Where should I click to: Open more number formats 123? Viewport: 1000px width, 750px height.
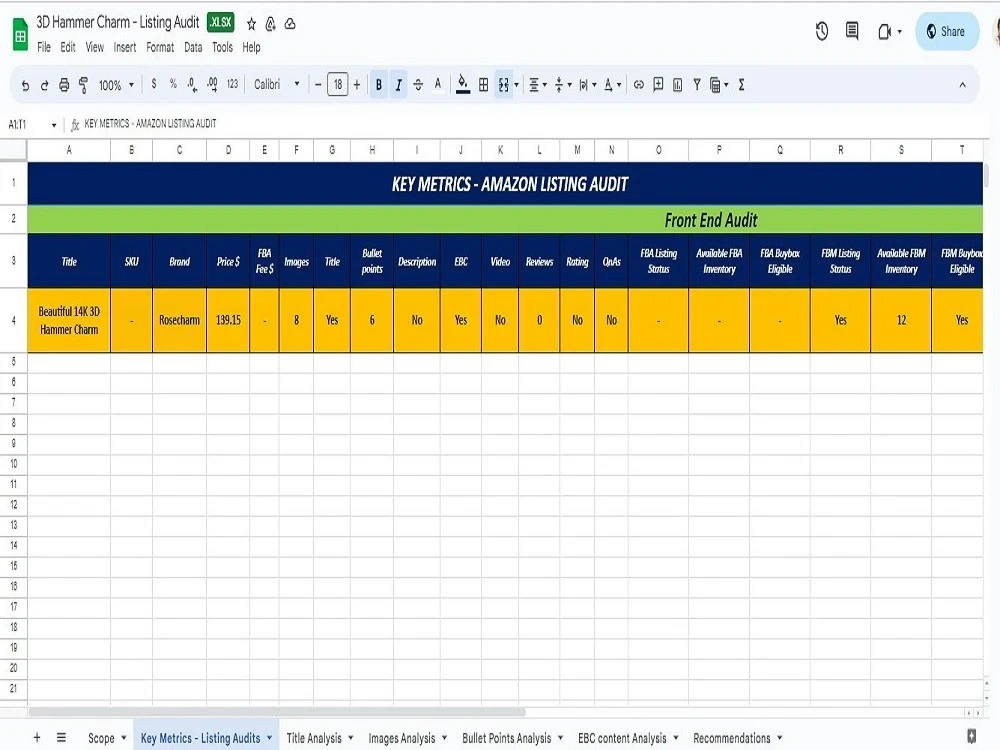pyautogui.click(x=232, y=84)
